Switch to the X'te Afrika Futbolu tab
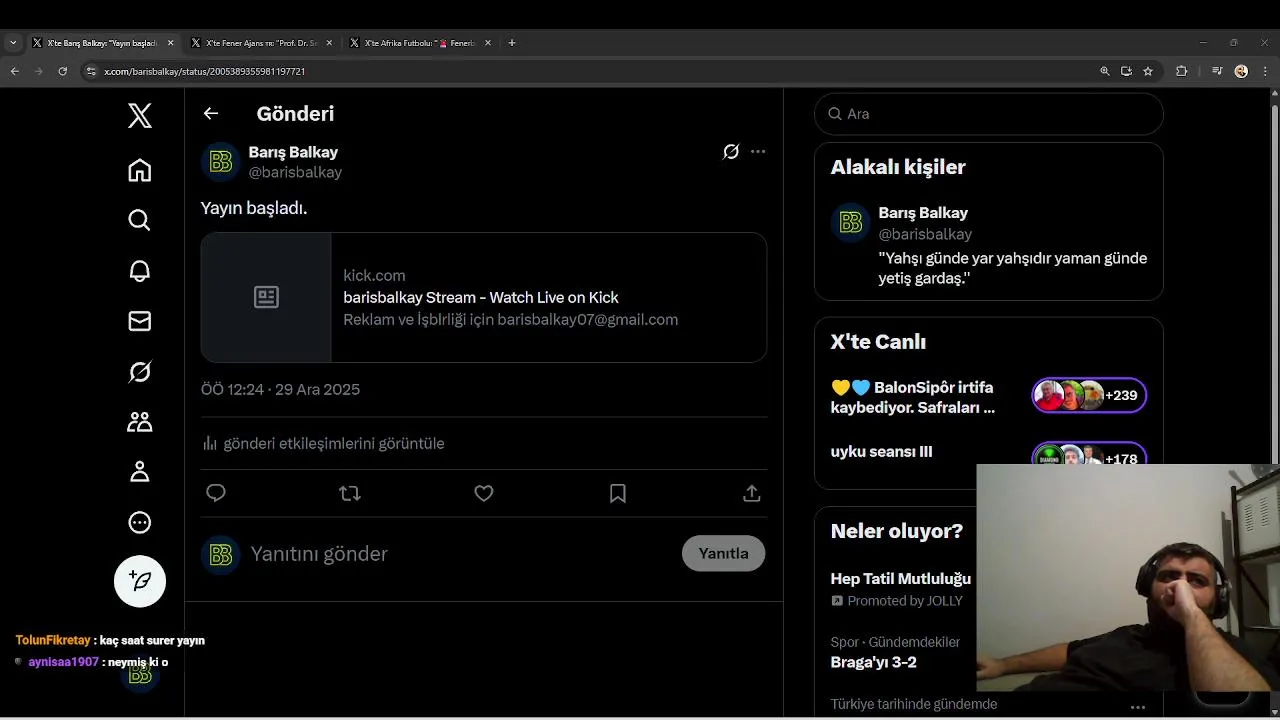The image size is (1280, 720). pos(418,43)
